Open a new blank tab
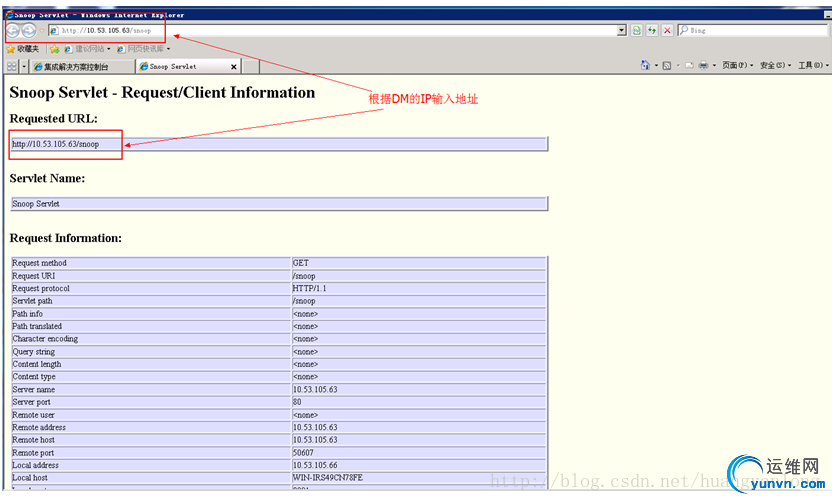 pos(251,66)
